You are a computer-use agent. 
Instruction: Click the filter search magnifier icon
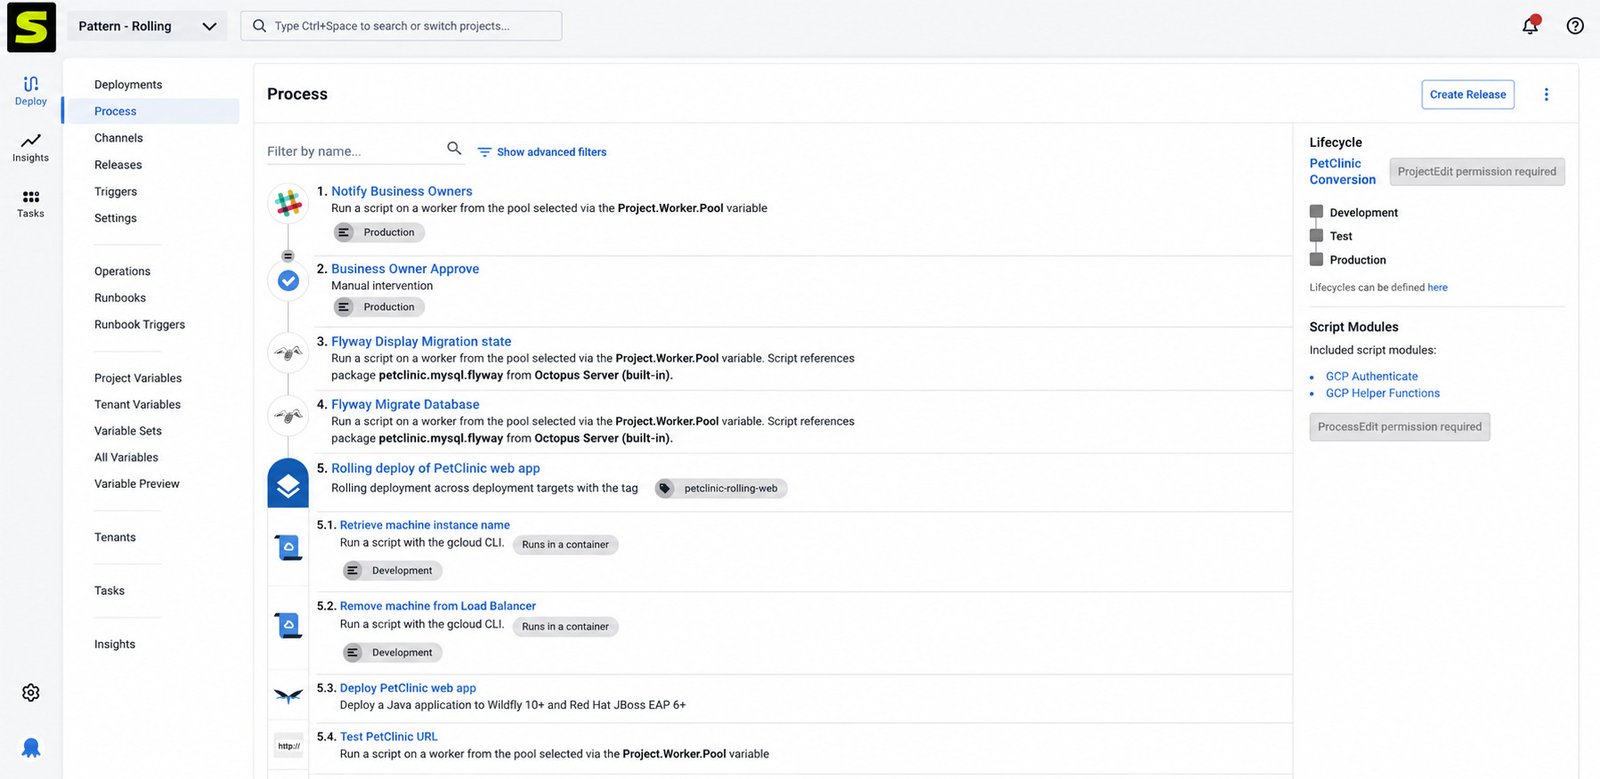coord(454,149)
